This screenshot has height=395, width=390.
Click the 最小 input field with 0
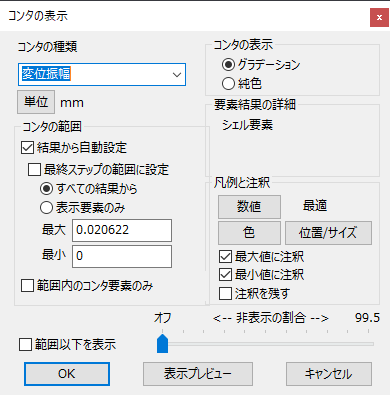pyautogui.click(x=122, y=256)
